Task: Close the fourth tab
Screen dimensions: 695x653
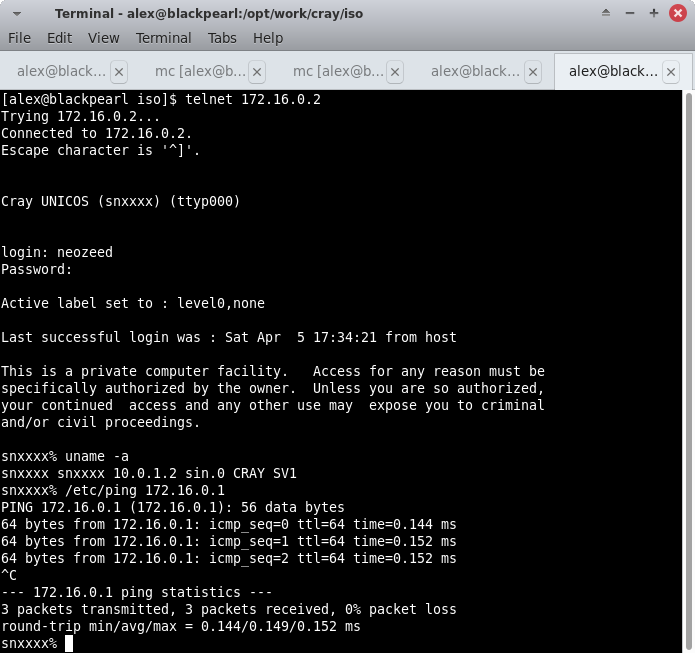Action: [x=533, y=72]
